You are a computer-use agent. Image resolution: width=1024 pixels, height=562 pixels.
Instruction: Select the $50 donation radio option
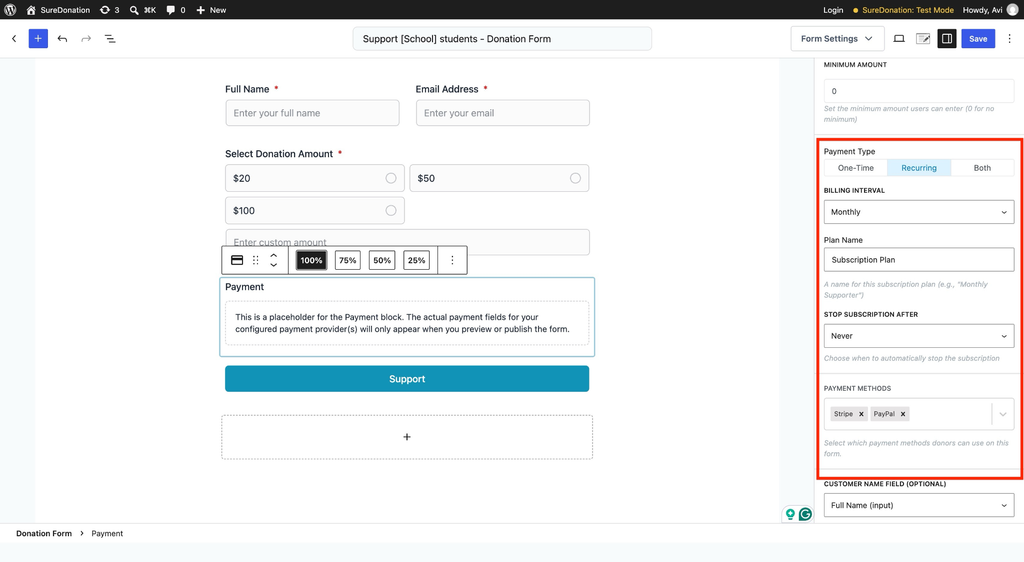pyautogui.click(x=575, y=178)
